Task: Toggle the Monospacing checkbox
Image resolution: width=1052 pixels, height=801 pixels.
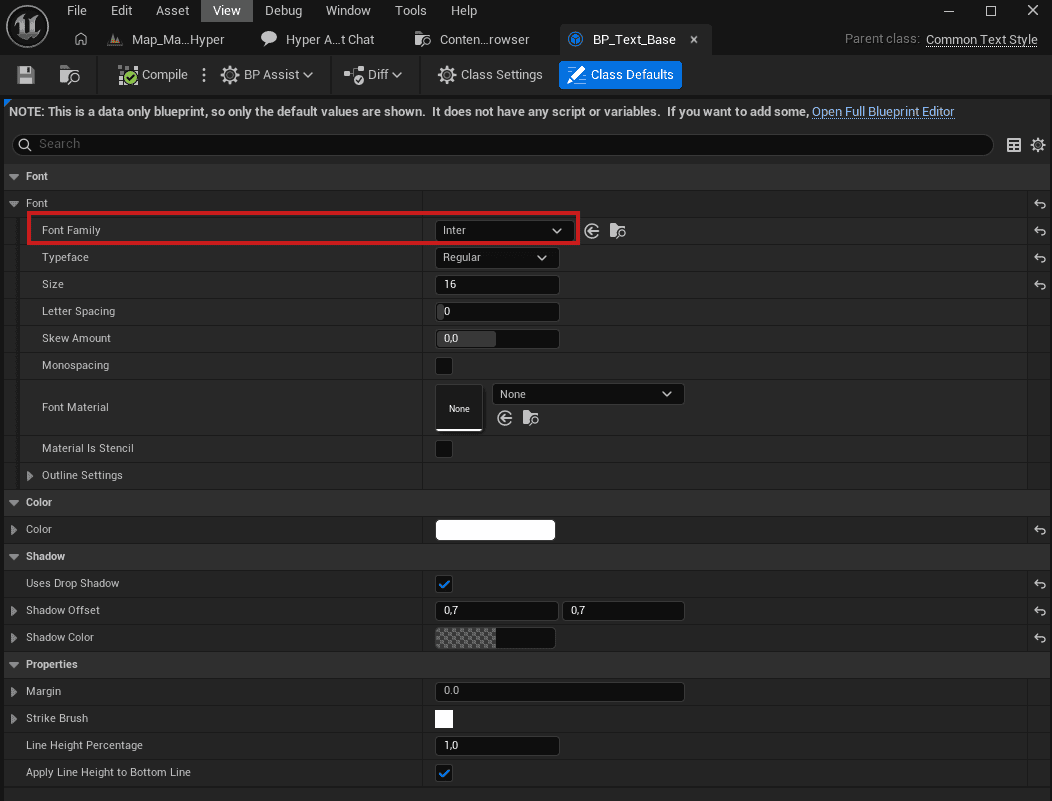Action: pyautogui.click(x=443, y=366)
